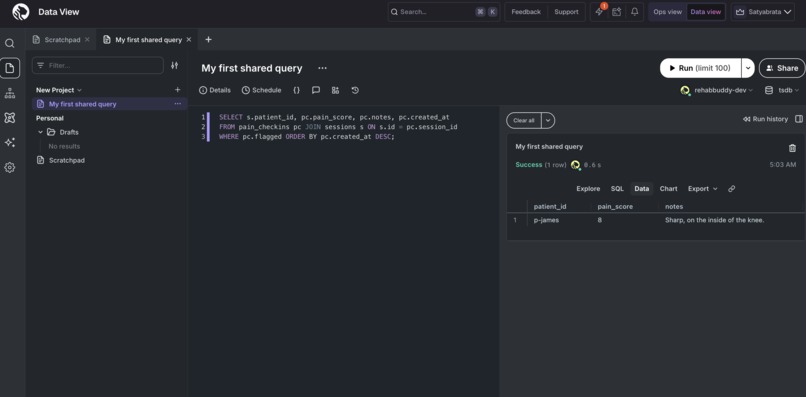Open Satyabrata account menu
The height and width of the screenshot is (397, 806).
(x=763, y=12)
